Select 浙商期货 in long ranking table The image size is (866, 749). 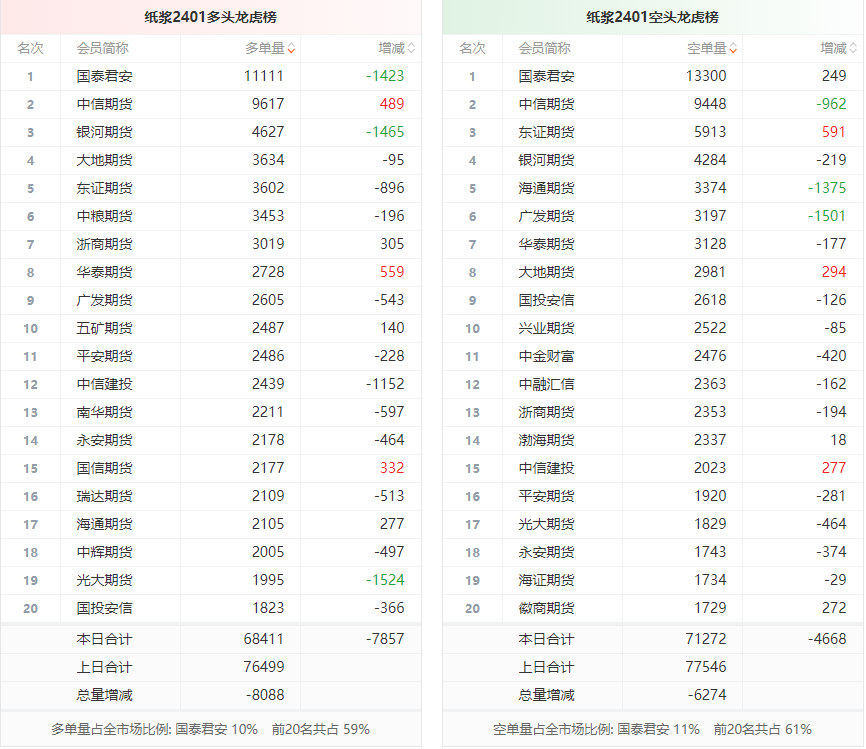point(104,244)
